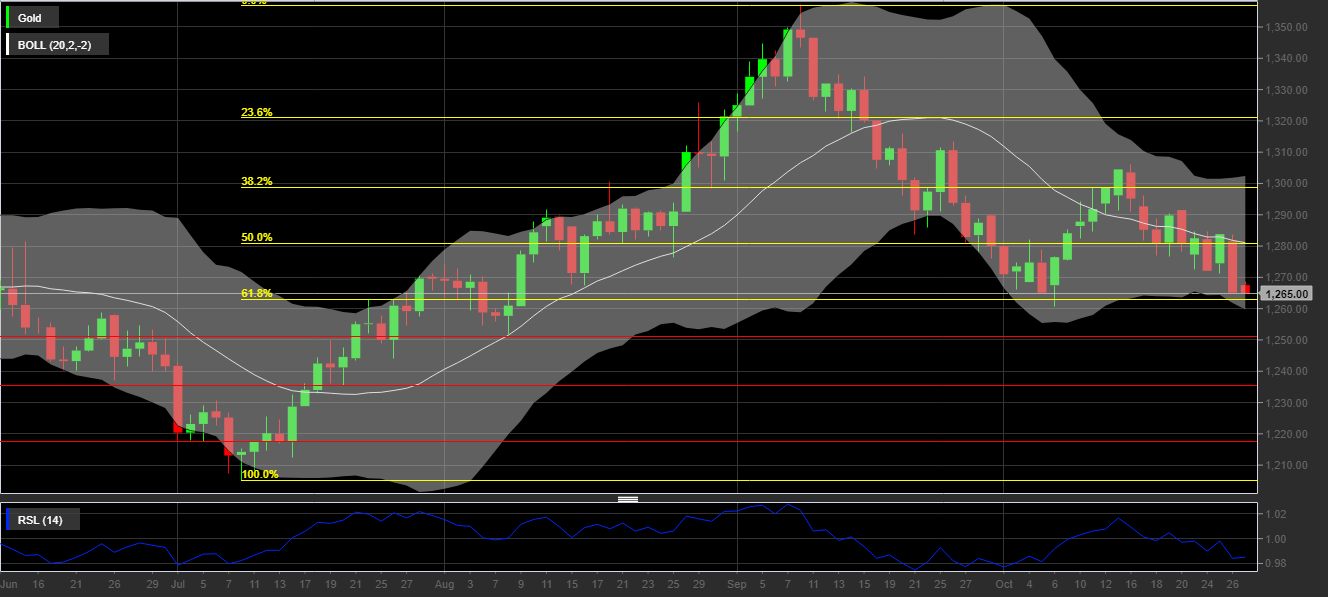1328x597 pixels.
Task: Click the Aug label on date axis
Action: pyautogui.click(x=445, y=584)
